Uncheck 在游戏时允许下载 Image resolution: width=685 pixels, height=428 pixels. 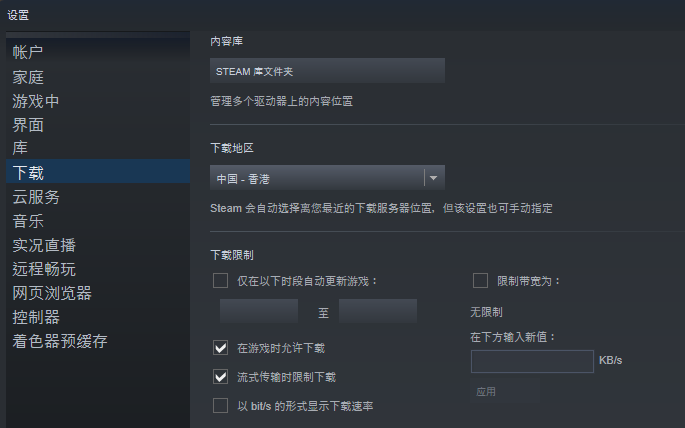(221, 348)
